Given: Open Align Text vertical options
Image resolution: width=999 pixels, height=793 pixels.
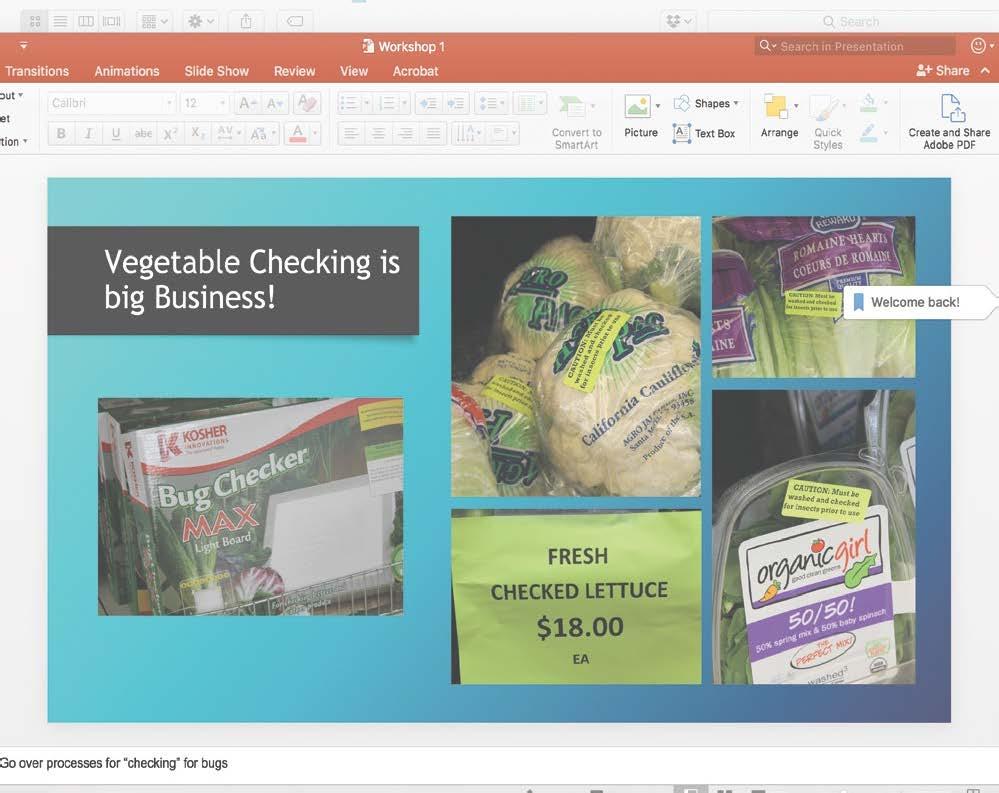Looking at the screenshot, I should tap(503, 134).
